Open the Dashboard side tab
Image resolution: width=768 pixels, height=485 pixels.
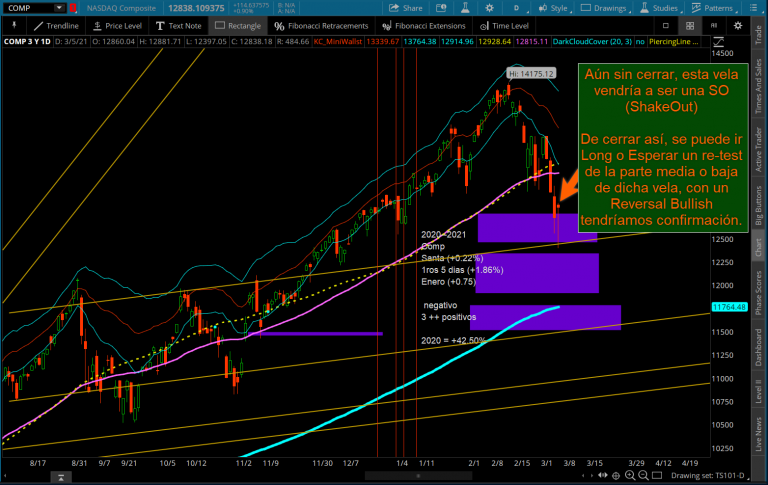(759, 347)
